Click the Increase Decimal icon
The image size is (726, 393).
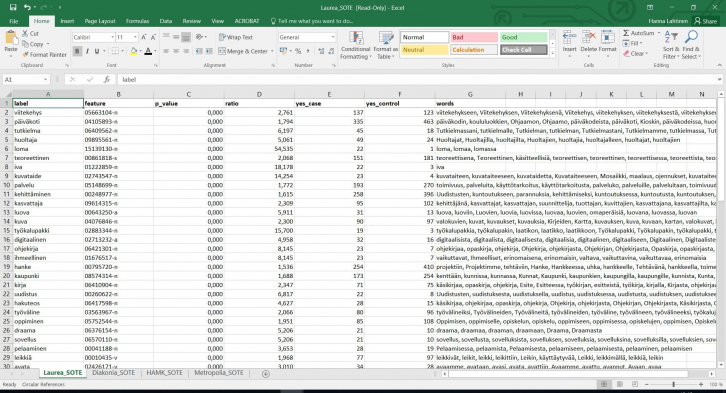tap(321, 51)
